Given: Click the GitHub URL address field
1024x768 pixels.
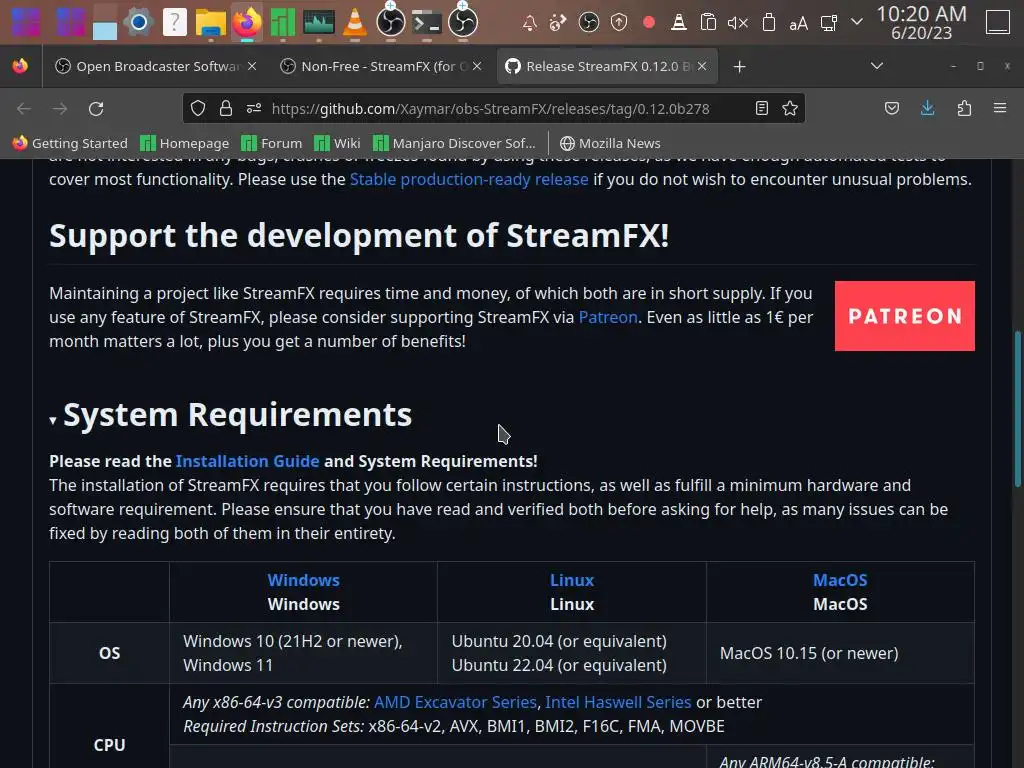Looking at the screenshot, I should (490, 108).
